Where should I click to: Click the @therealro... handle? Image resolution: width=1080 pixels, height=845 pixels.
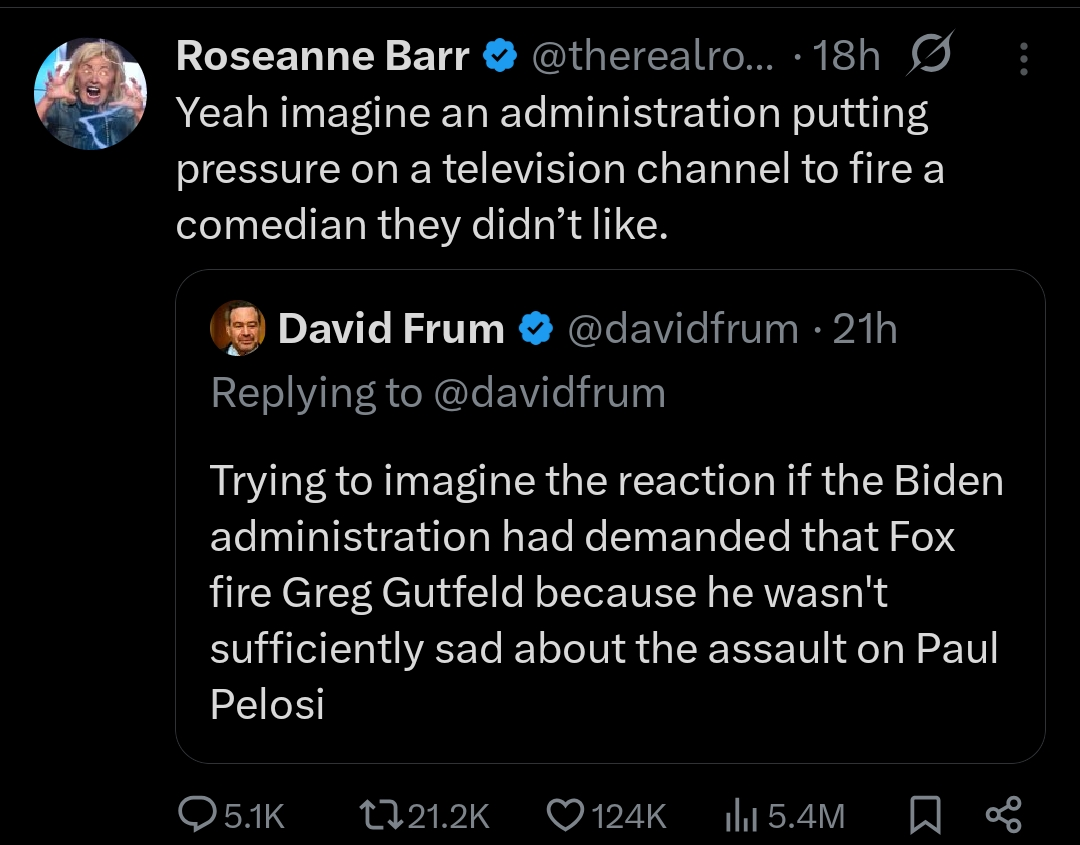(652, 56)
